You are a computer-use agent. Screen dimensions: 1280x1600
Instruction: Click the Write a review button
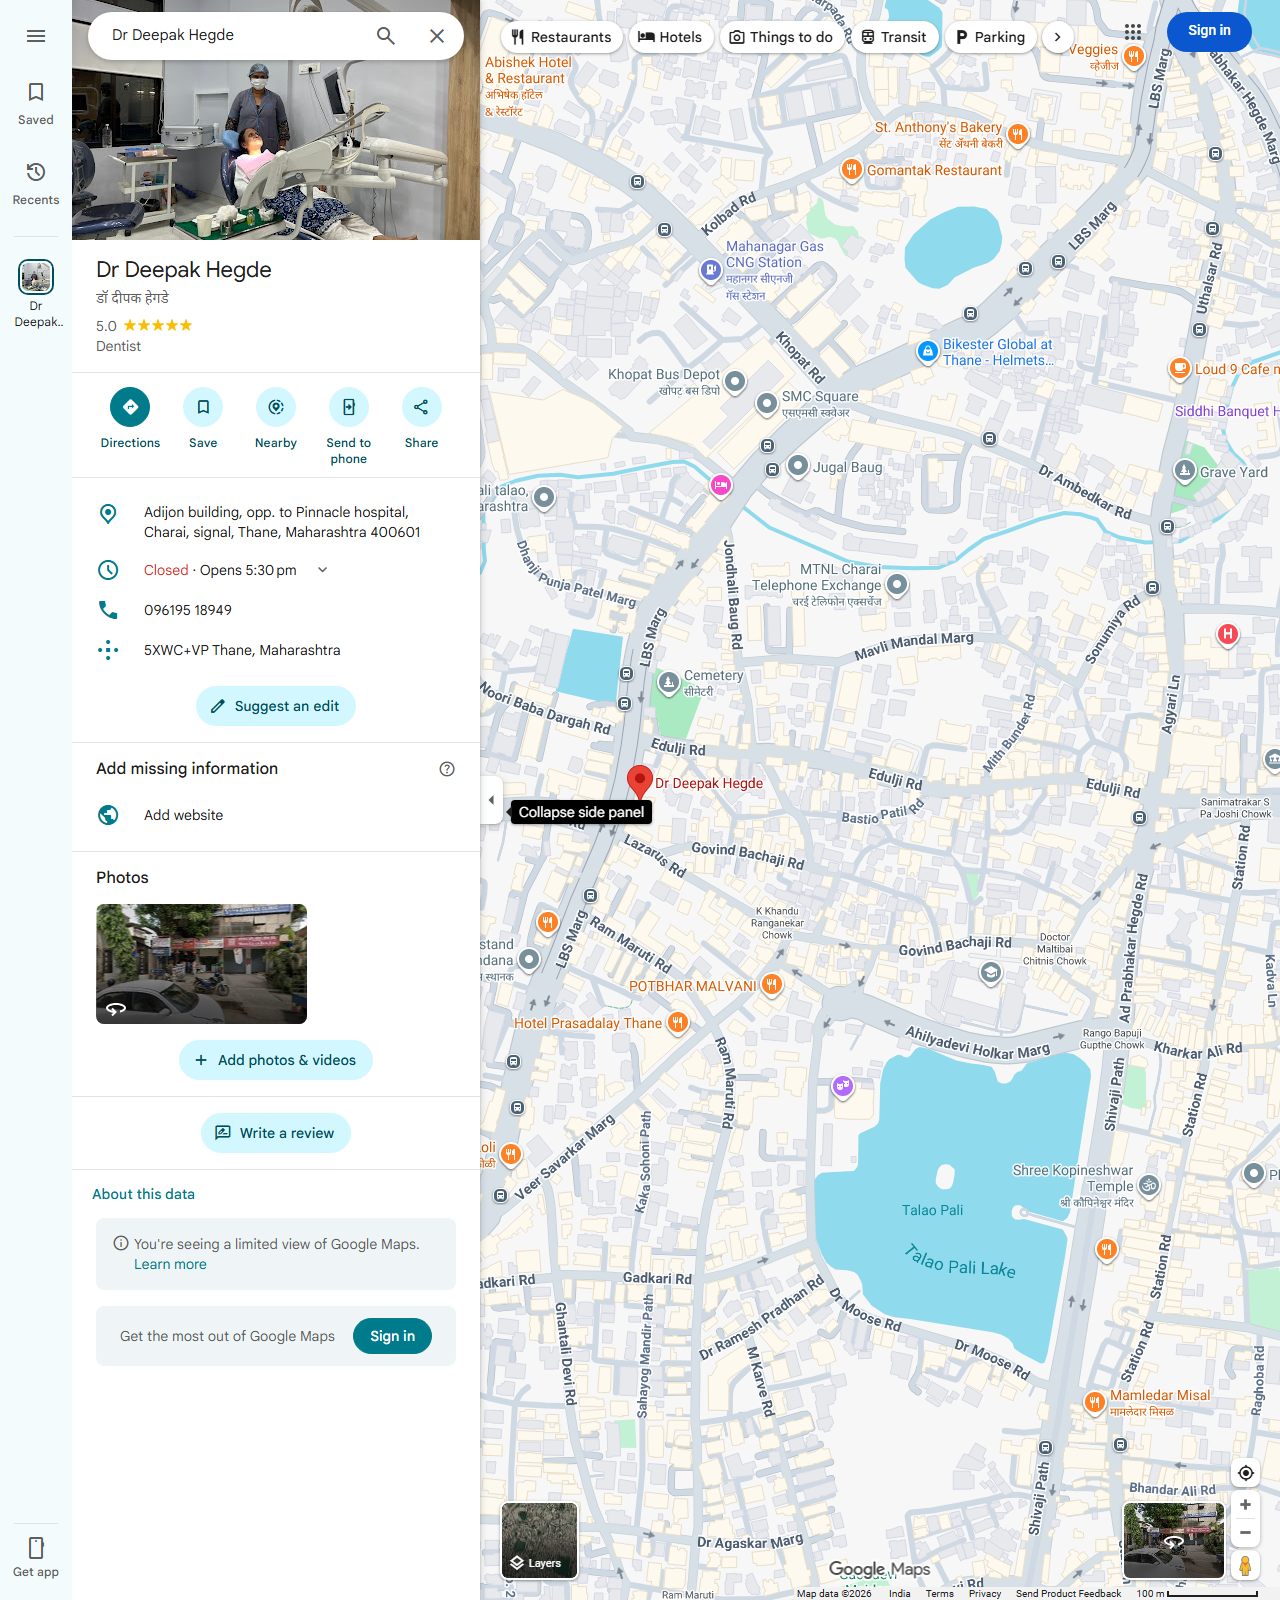tap(276, 1133)
